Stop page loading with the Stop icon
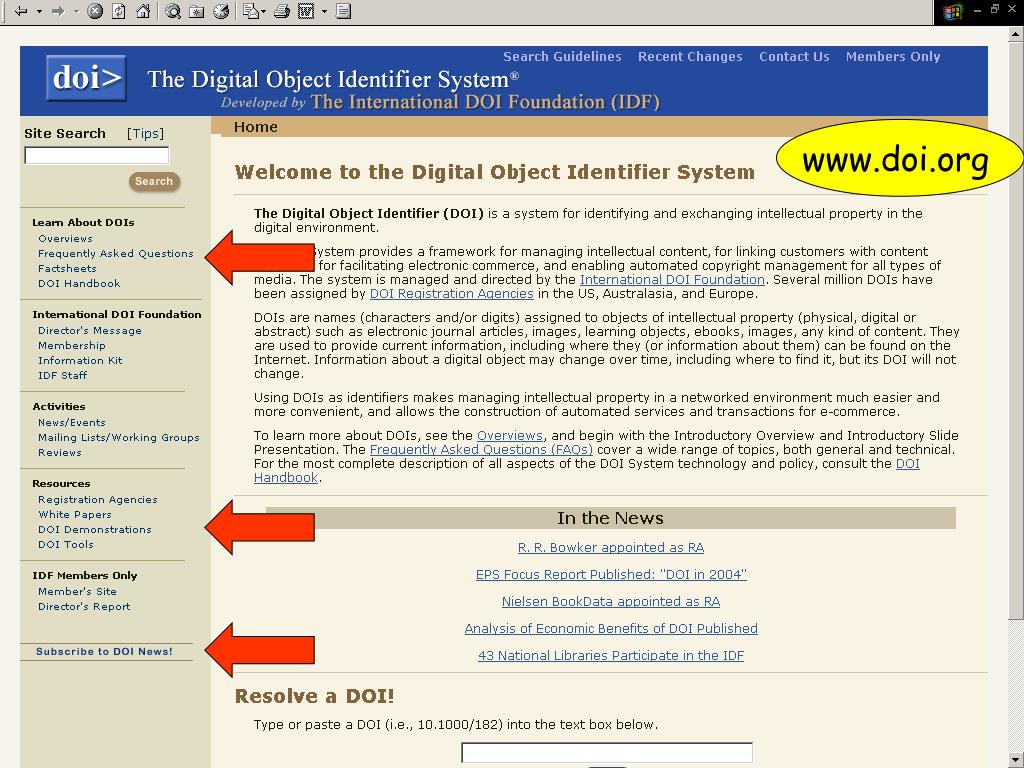This screenshot has height=768, width=1024. click(x=95, y=11)
